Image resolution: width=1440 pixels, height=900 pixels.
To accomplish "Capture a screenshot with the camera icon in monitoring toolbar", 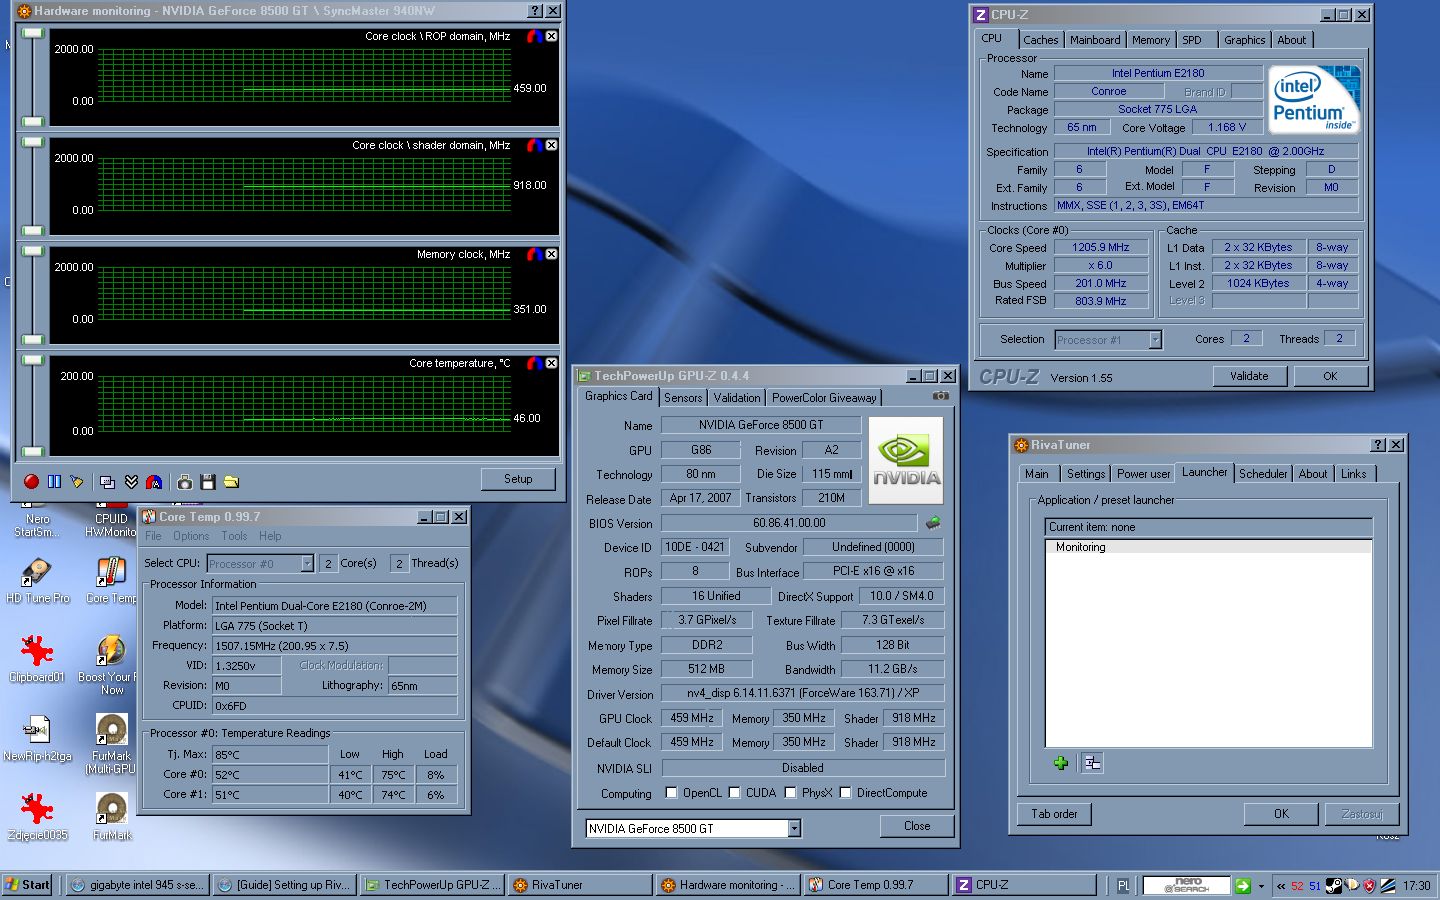I will 185,482.
